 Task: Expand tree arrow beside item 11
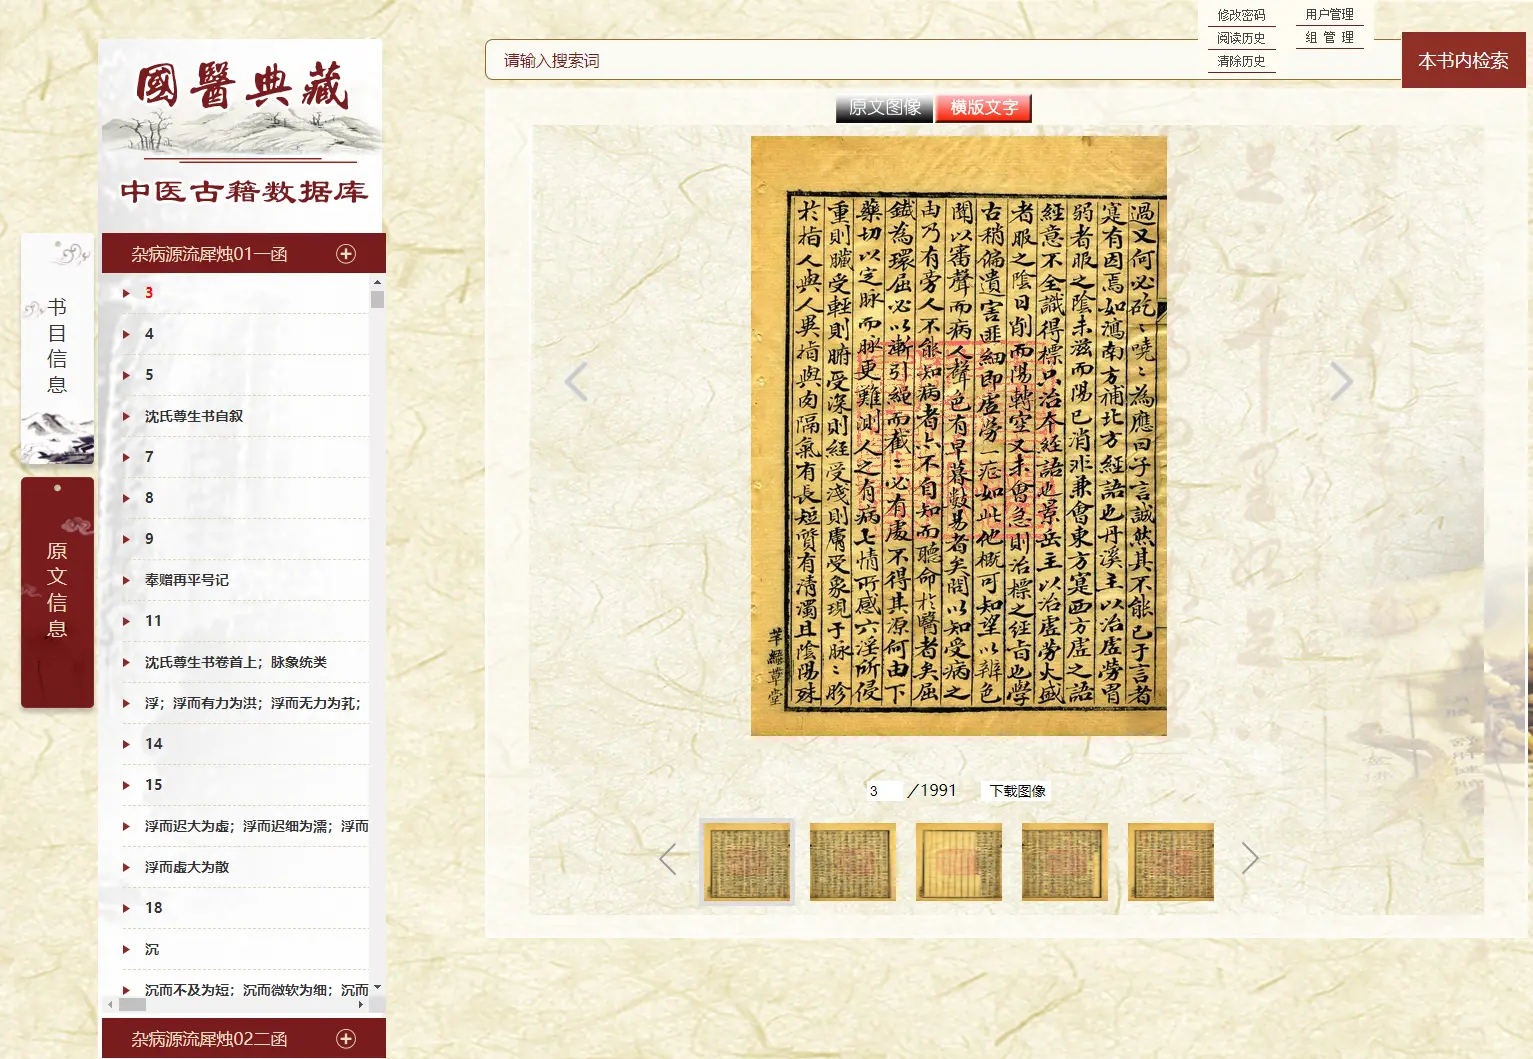click(x=127, y=621)
